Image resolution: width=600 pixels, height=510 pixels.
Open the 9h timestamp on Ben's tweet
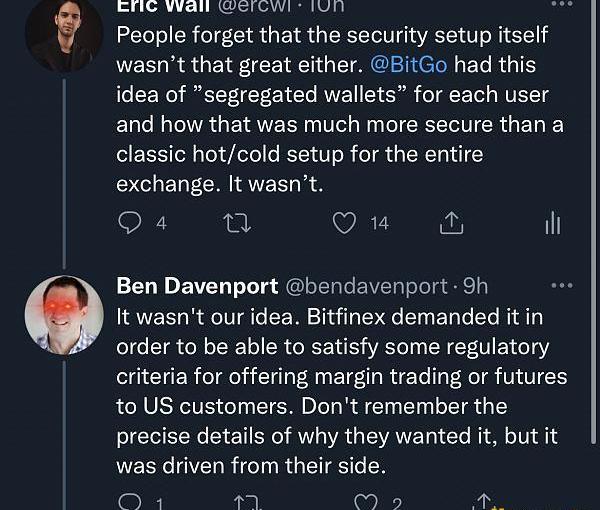pos(474,286)
